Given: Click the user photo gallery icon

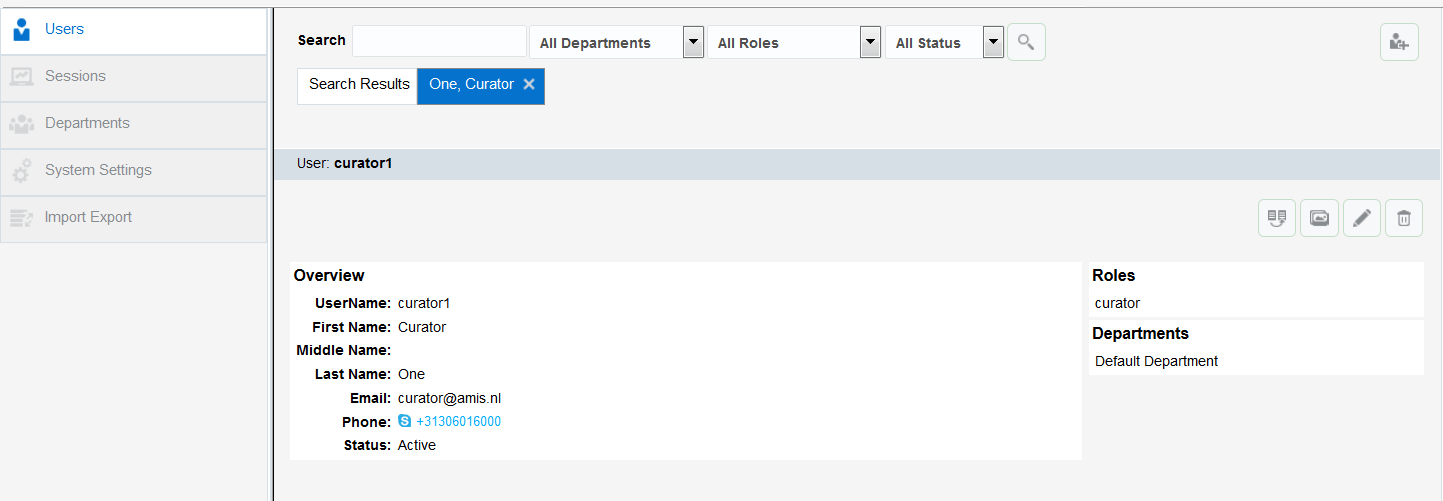Looking at the screenshot, I should 1319,218.
